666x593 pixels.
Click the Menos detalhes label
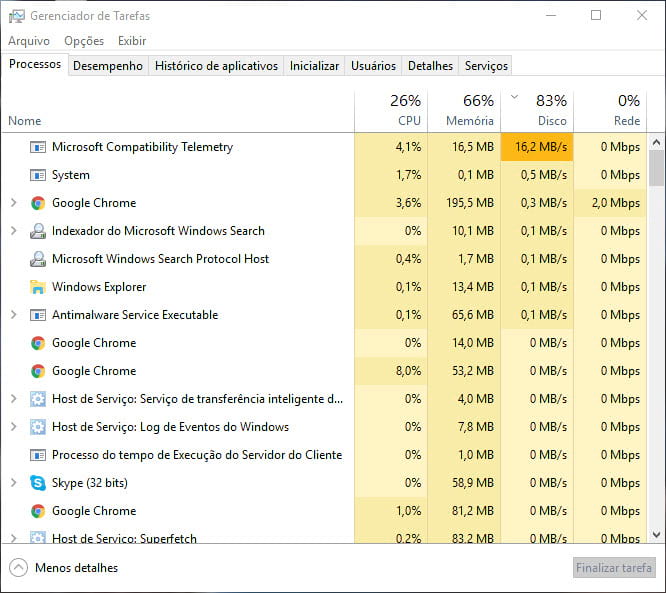[76, 568]
